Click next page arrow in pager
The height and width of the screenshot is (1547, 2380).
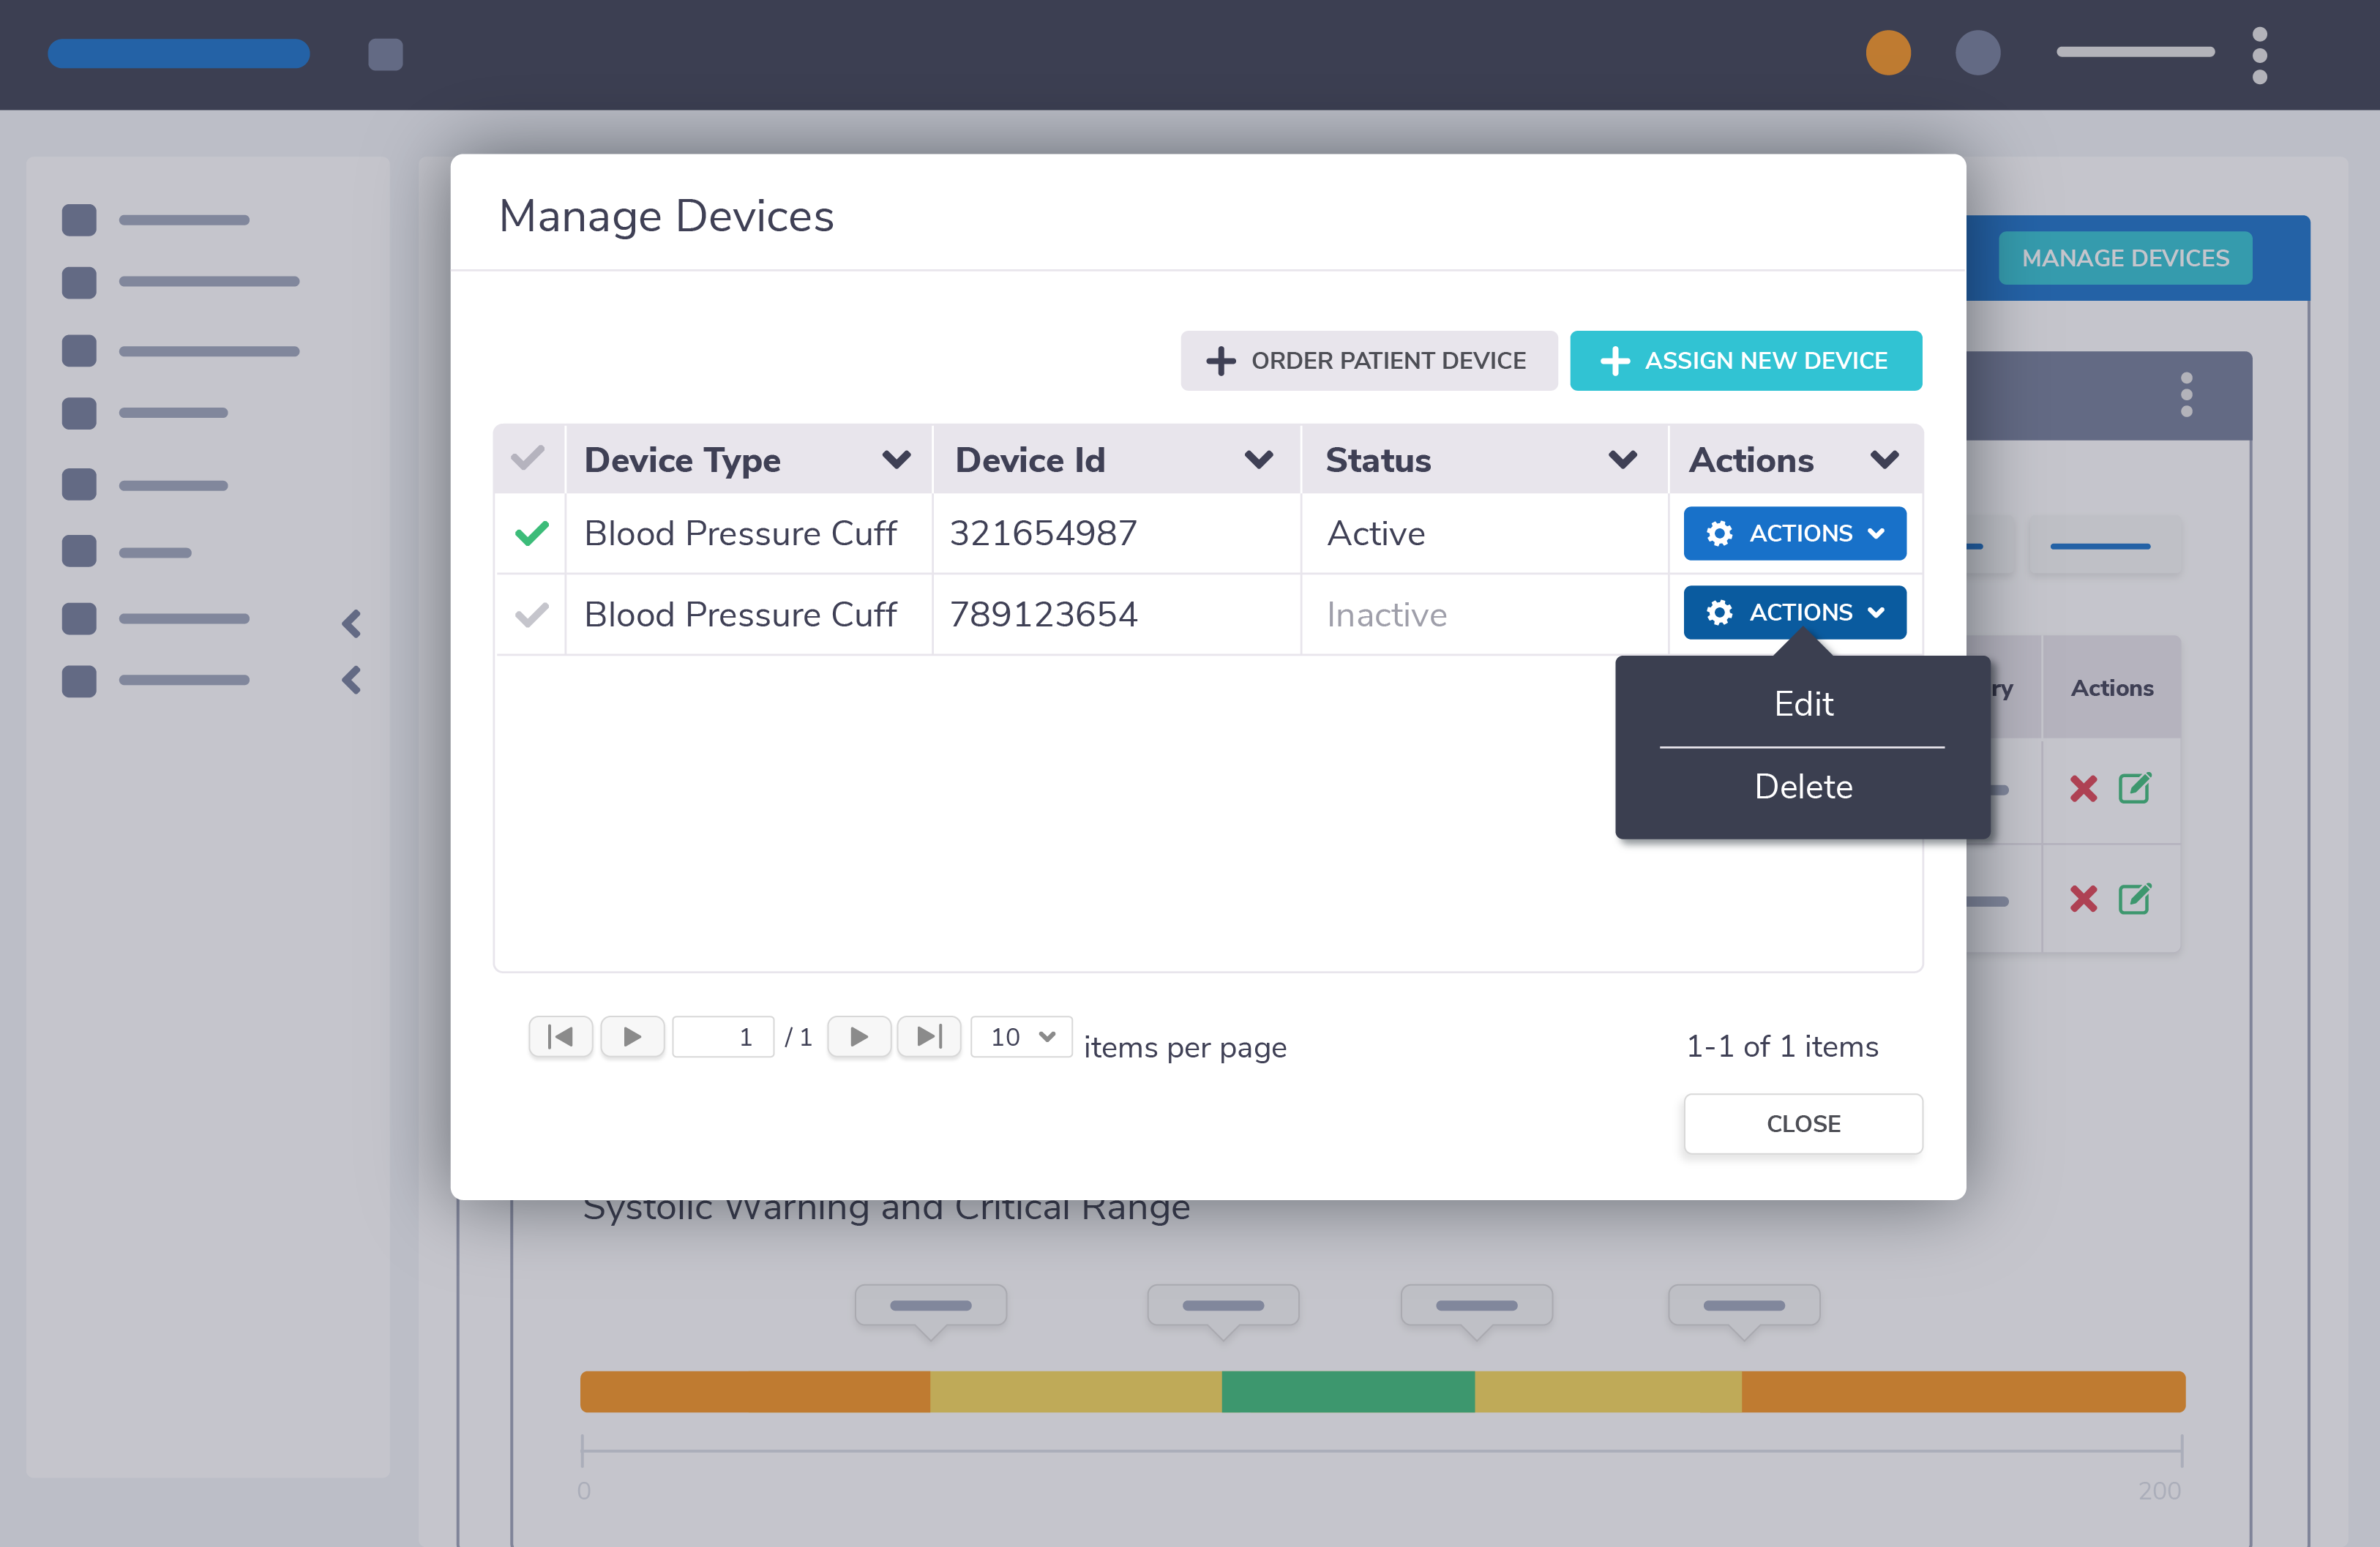point(859,1037)
